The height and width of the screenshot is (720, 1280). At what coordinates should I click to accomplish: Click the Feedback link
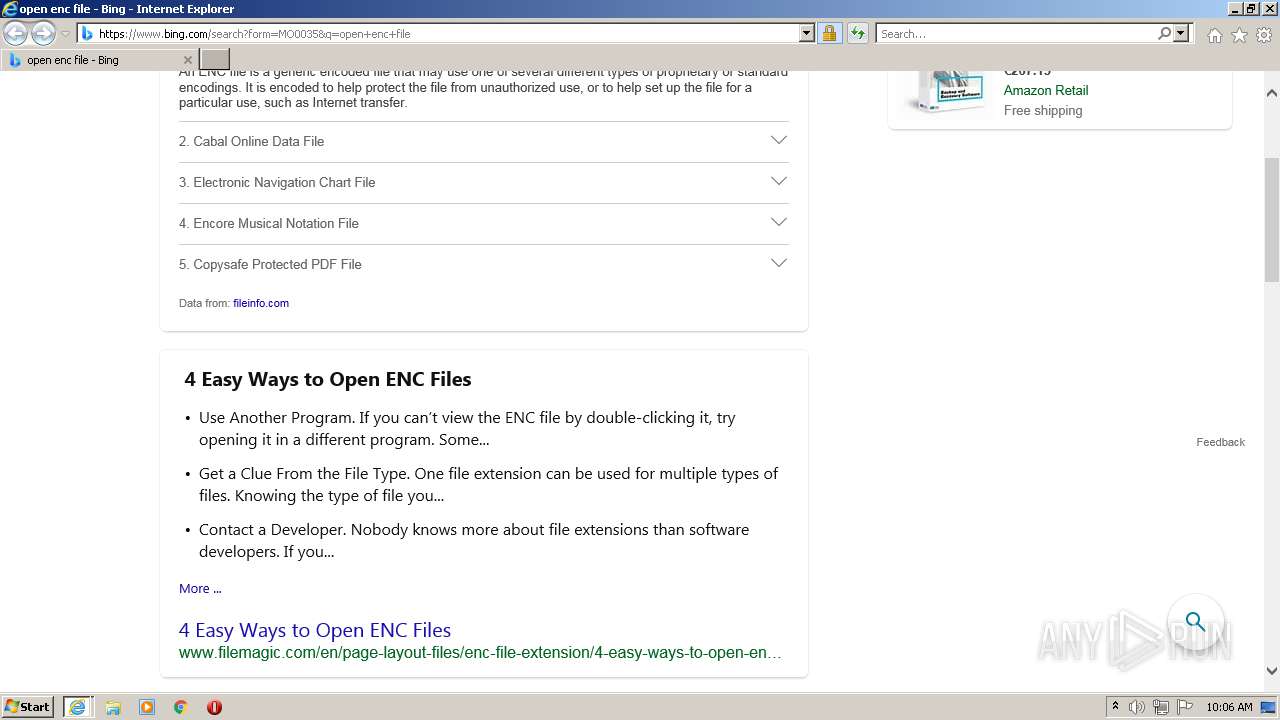click(1220, 442)
